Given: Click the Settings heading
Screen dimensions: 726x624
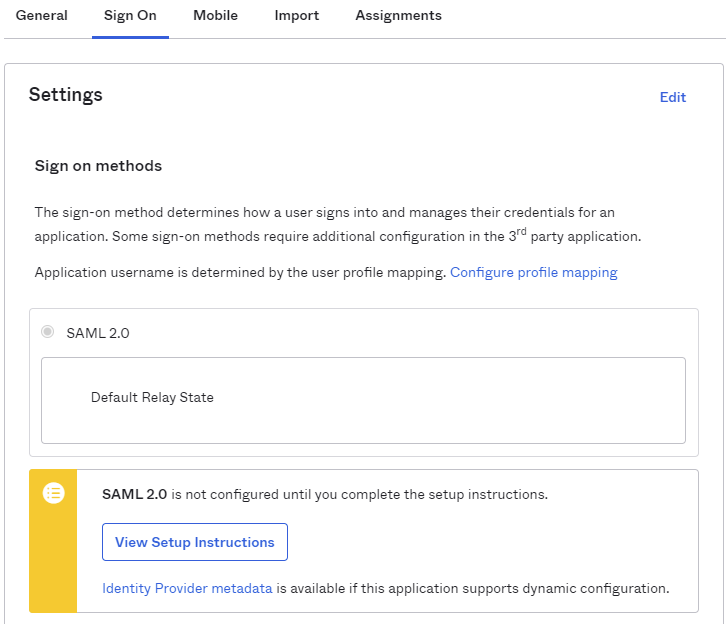Looking at the screenshot, I should [66, 95].
